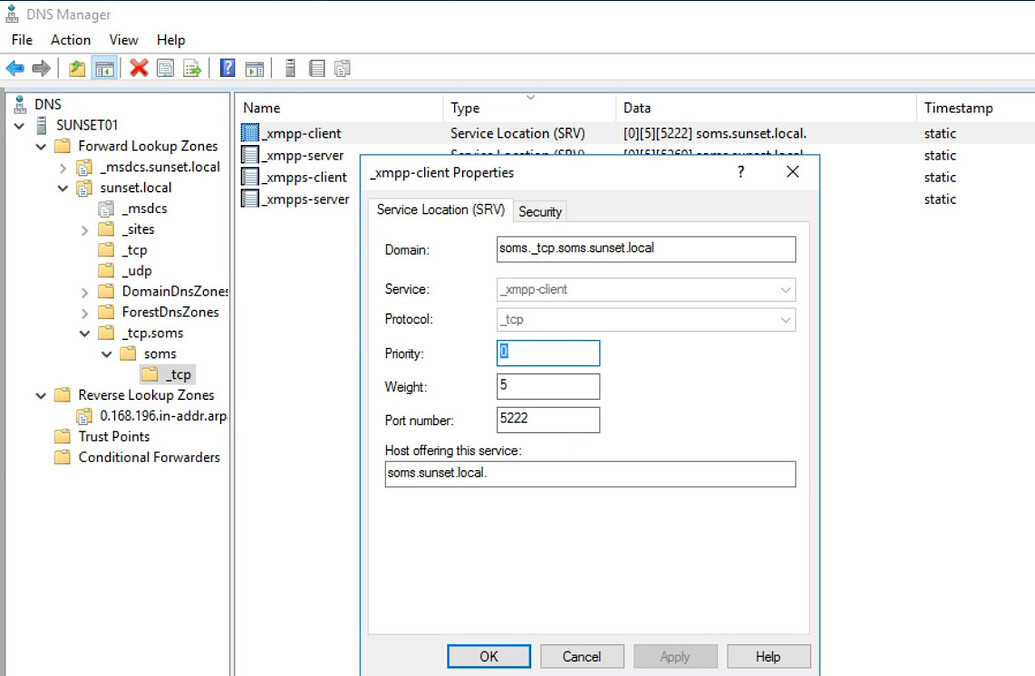Viewport: 1035px width, 676px height.
Task: Click the OK button in Properties dialog
Action: pos(489,657)
